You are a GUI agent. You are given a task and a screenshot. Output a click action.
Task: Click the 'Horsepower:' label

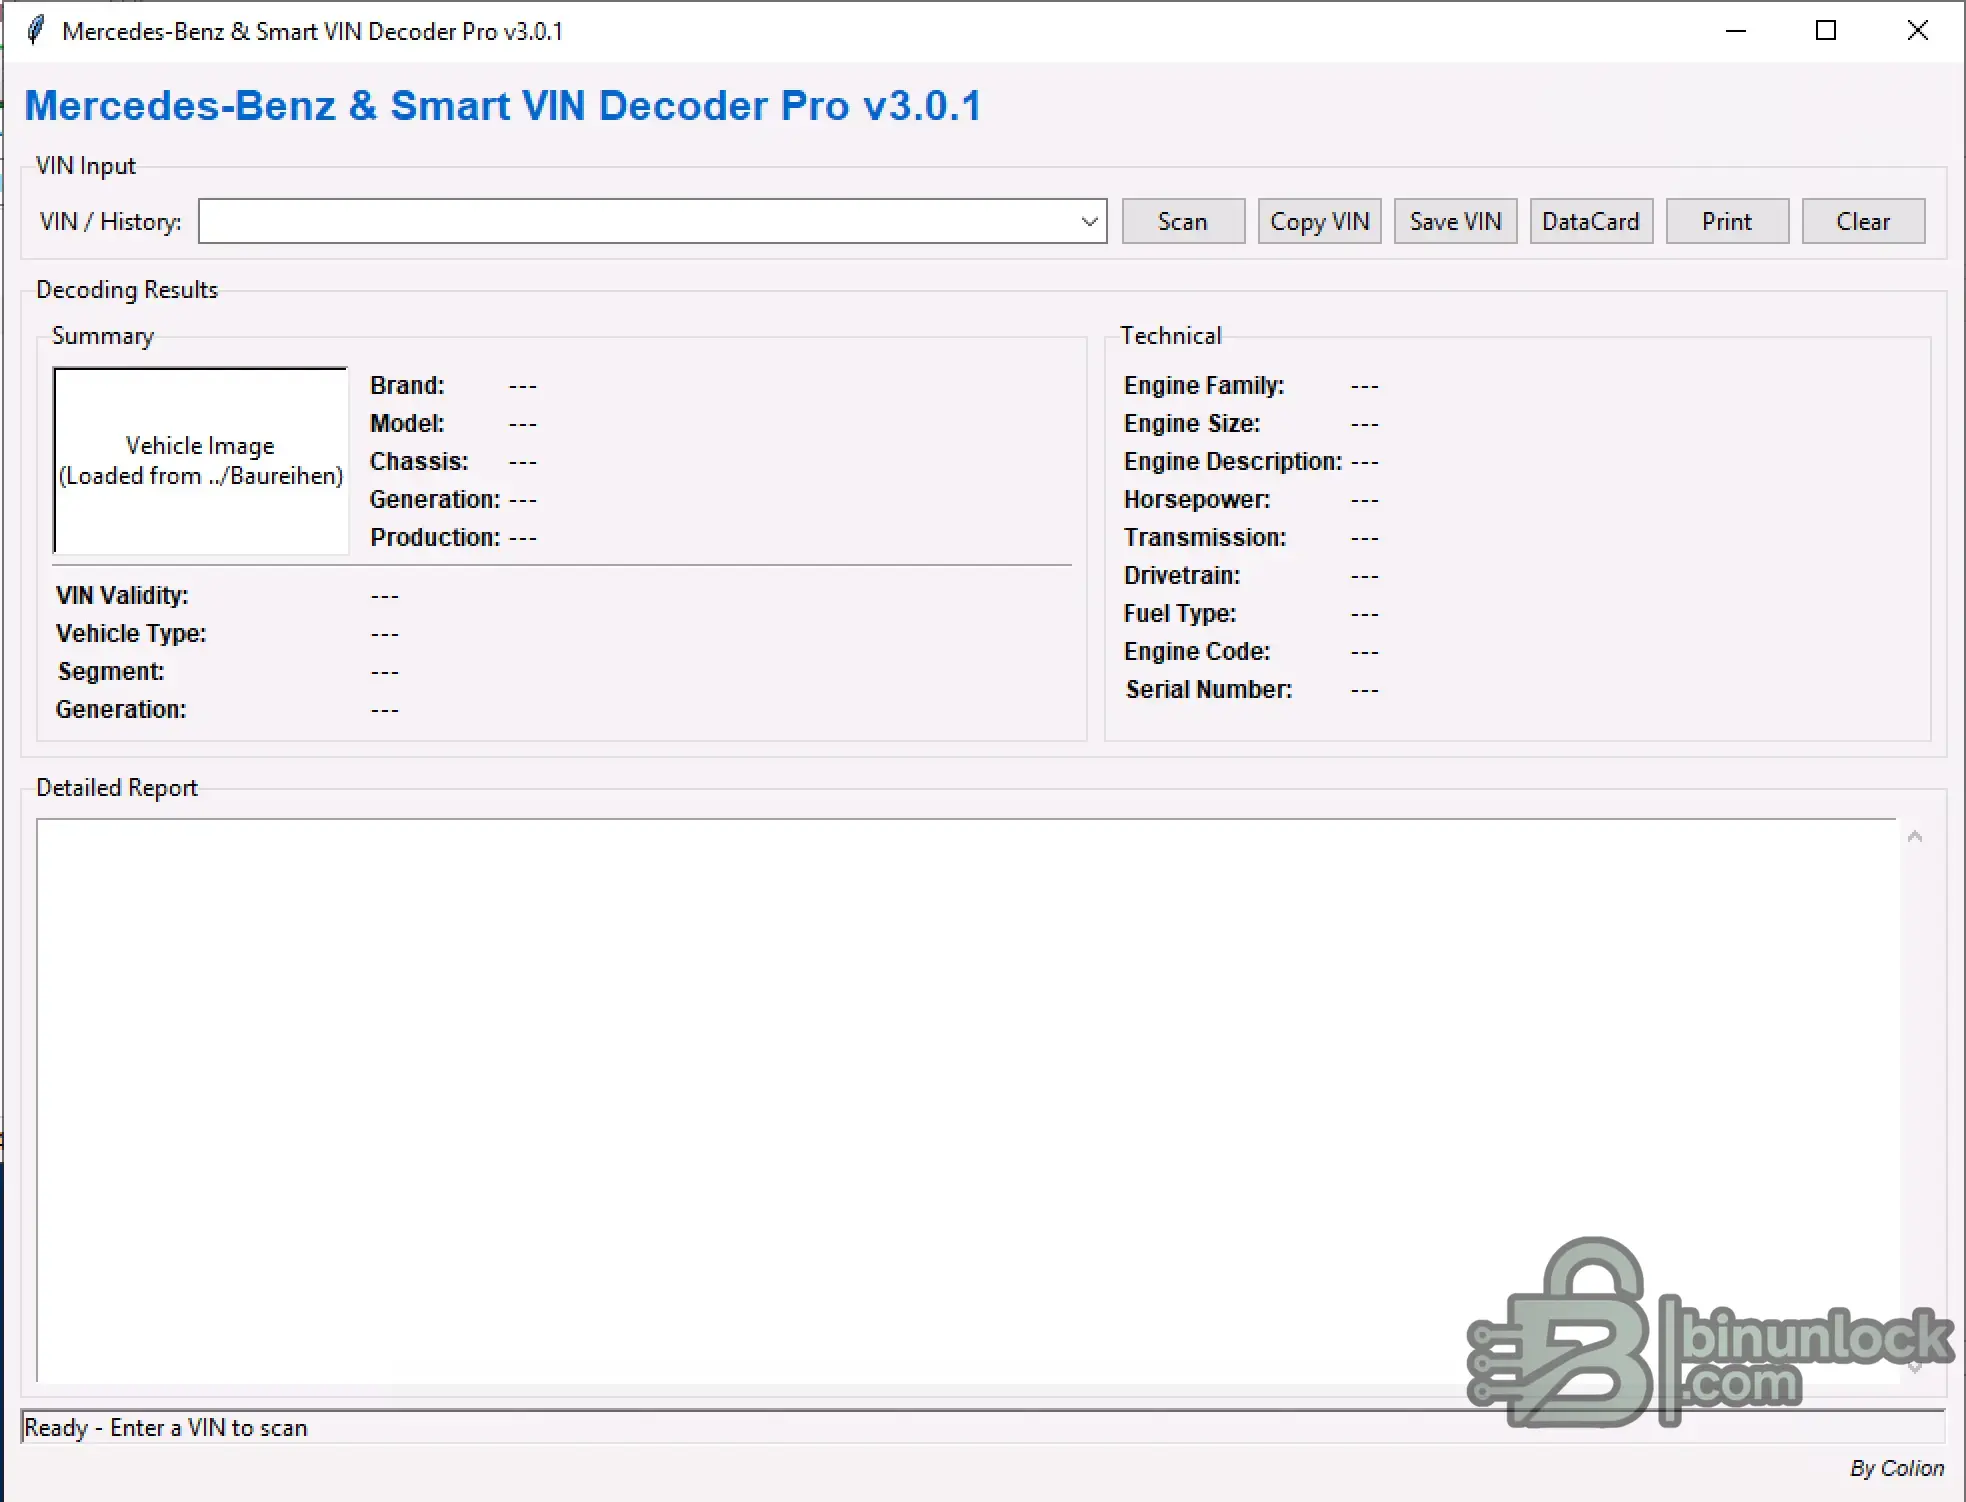[1197, 499]
